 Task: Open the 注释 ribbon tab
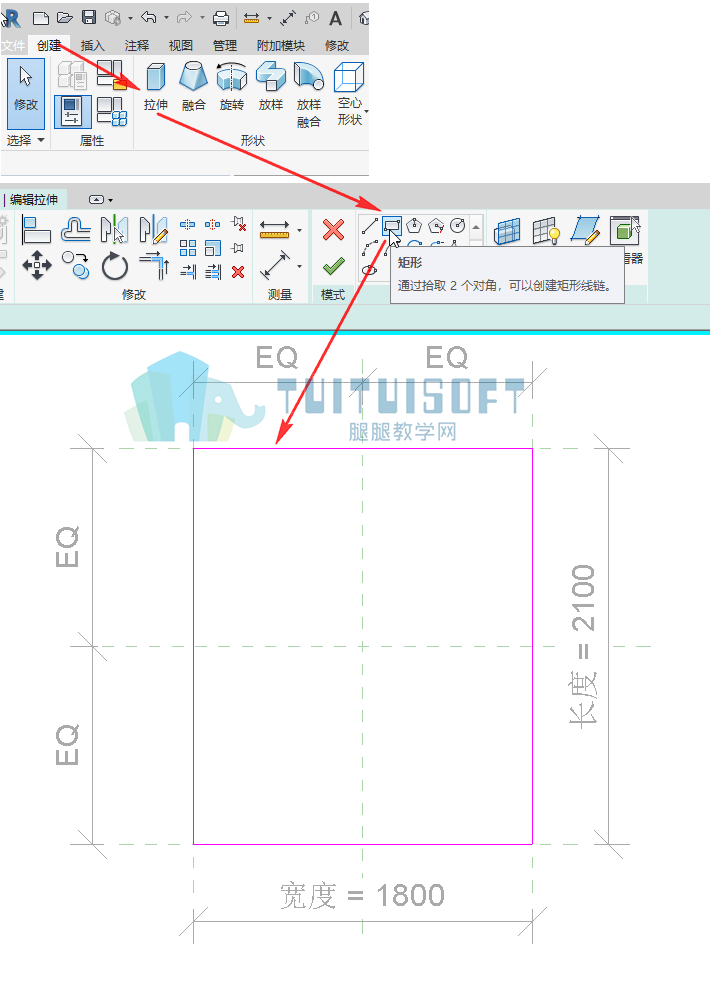pos(136,46)
